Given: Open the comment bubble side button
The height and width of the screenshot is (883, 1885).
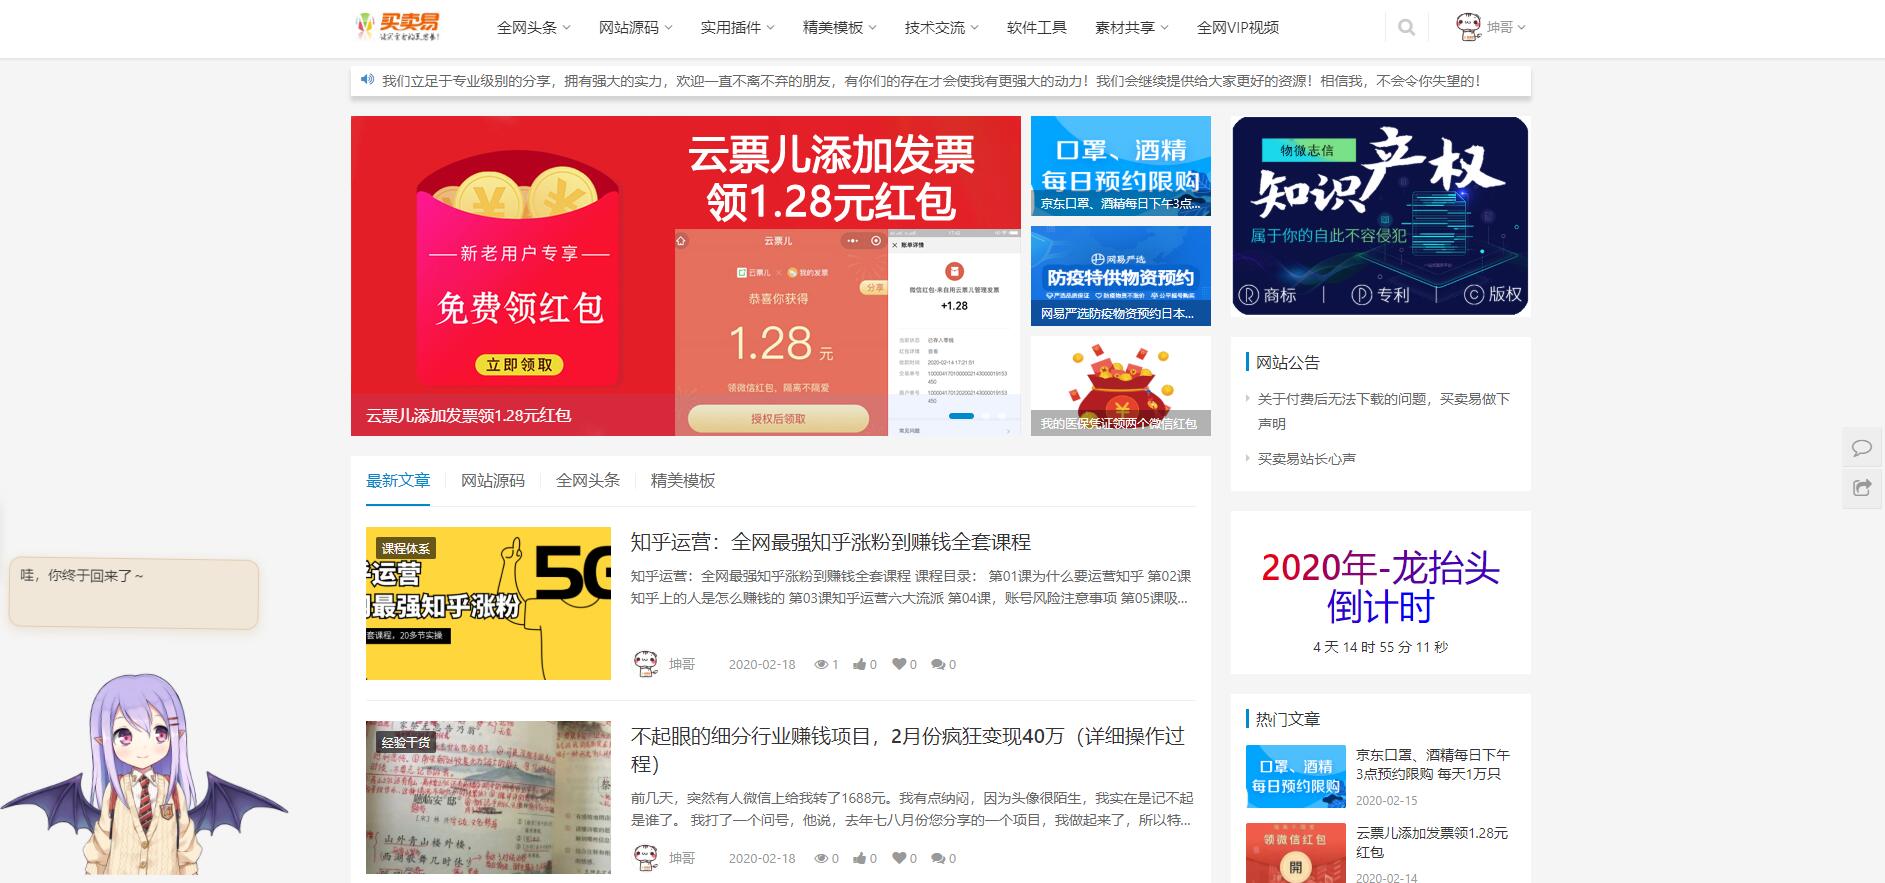Looking at the screenshot, I should [x=1862, y=447].
